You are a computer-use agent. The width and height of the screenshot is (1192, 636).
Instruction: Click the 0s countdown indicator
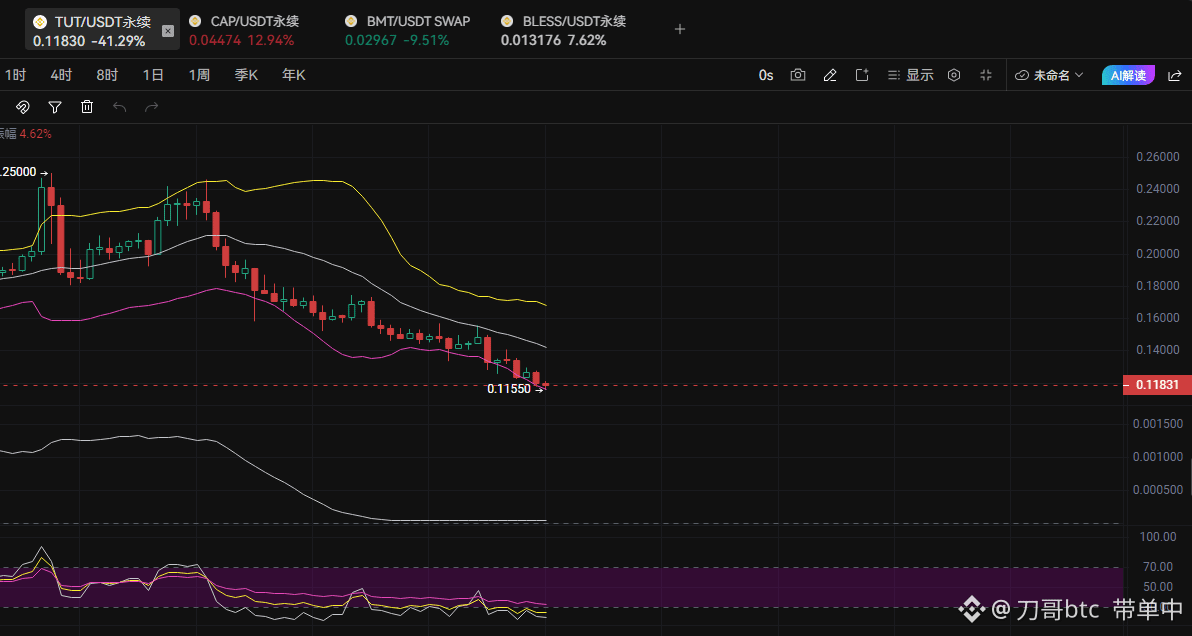pyautogui.click(x=766, y=75)
